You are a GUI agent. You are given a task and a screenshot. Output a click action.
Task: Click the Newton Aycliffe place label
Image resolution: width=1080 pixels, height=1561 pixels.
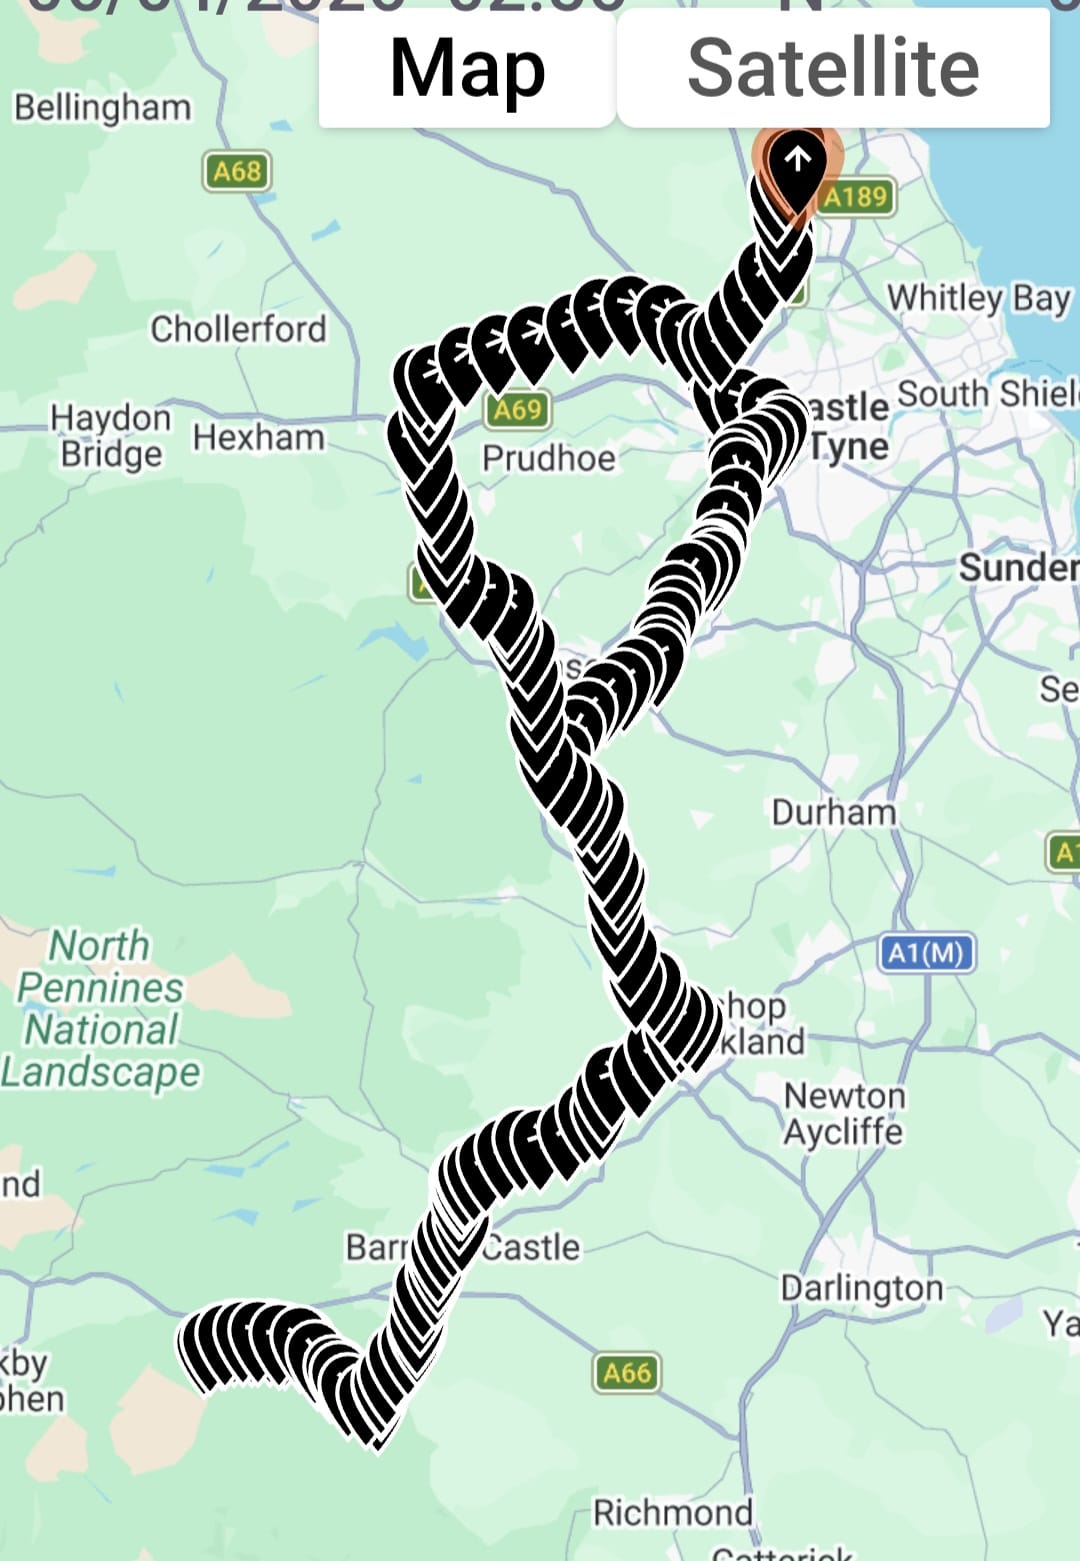(x=844, y=1114)
